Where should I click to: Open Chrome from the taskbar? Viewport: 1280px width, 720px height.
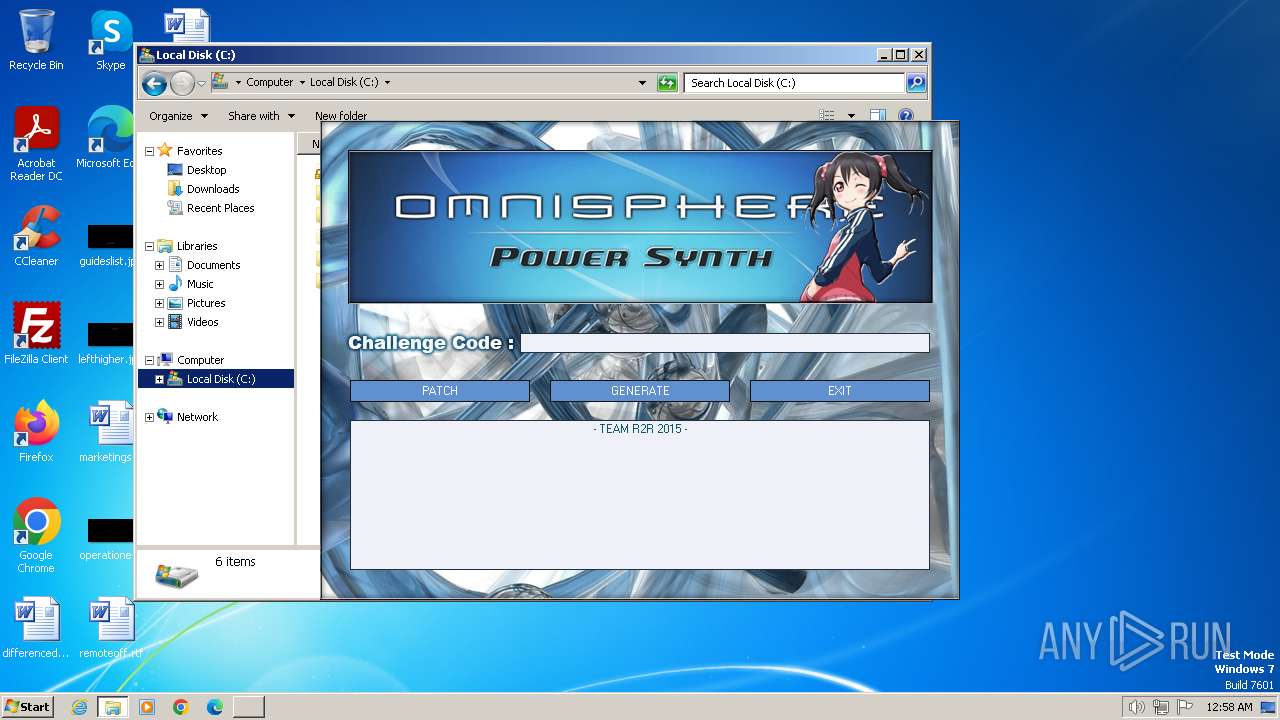click(181, 707)
